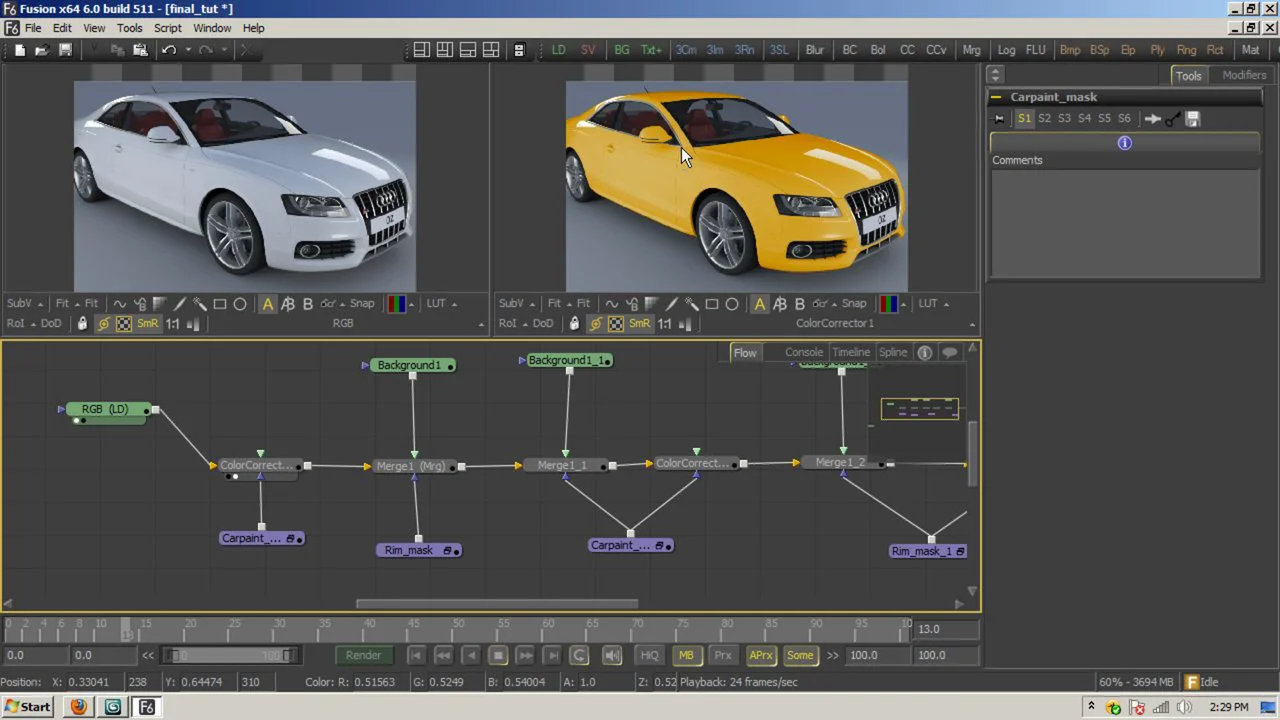Toggle APrx auto proxy mode
This screenshot has height=720, width=1280.
coord(761,655)
